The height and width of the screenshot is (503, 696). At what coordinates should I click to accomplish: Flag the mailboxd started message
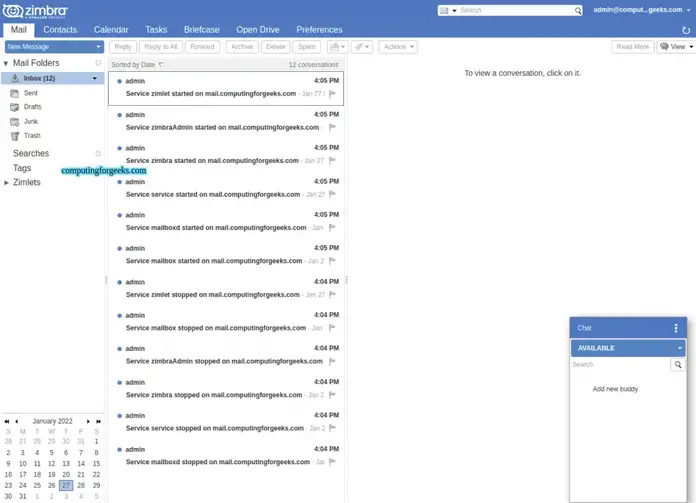coord(332,227)
